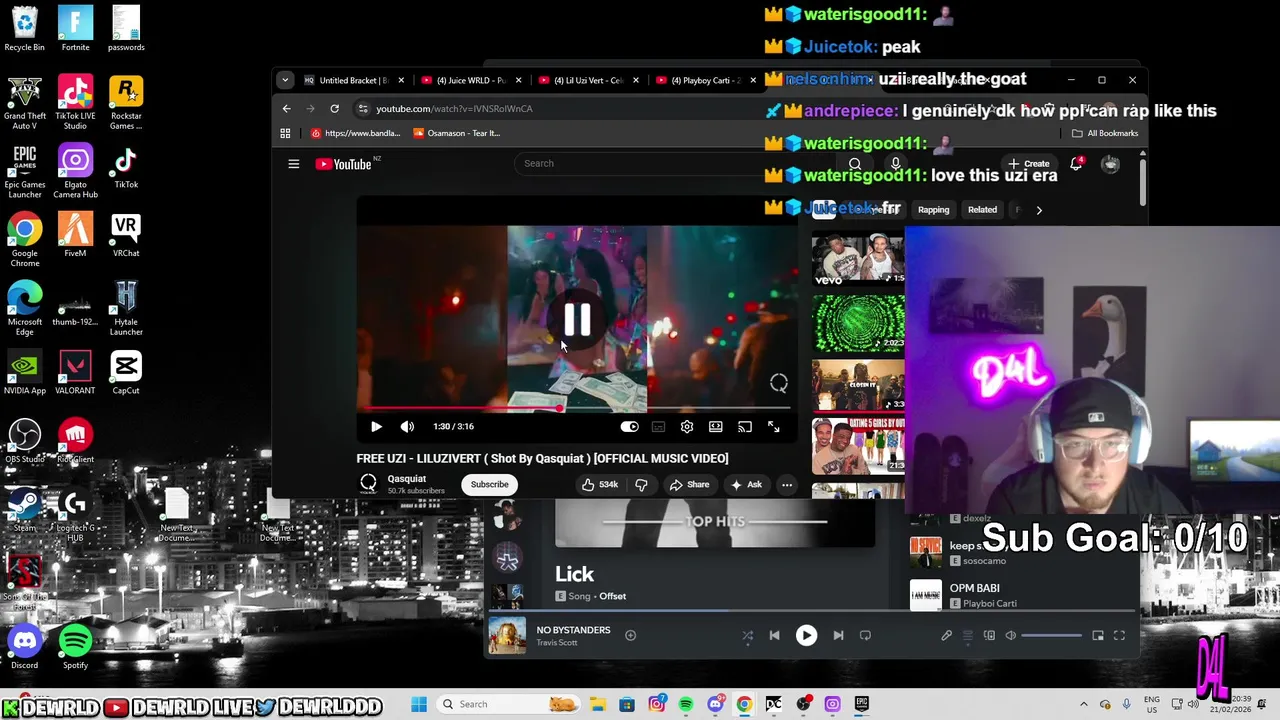This screenshot has width=1280, height=720.
Task: Open YouTube notifications bell
Action: click(x=1076, y=164)
